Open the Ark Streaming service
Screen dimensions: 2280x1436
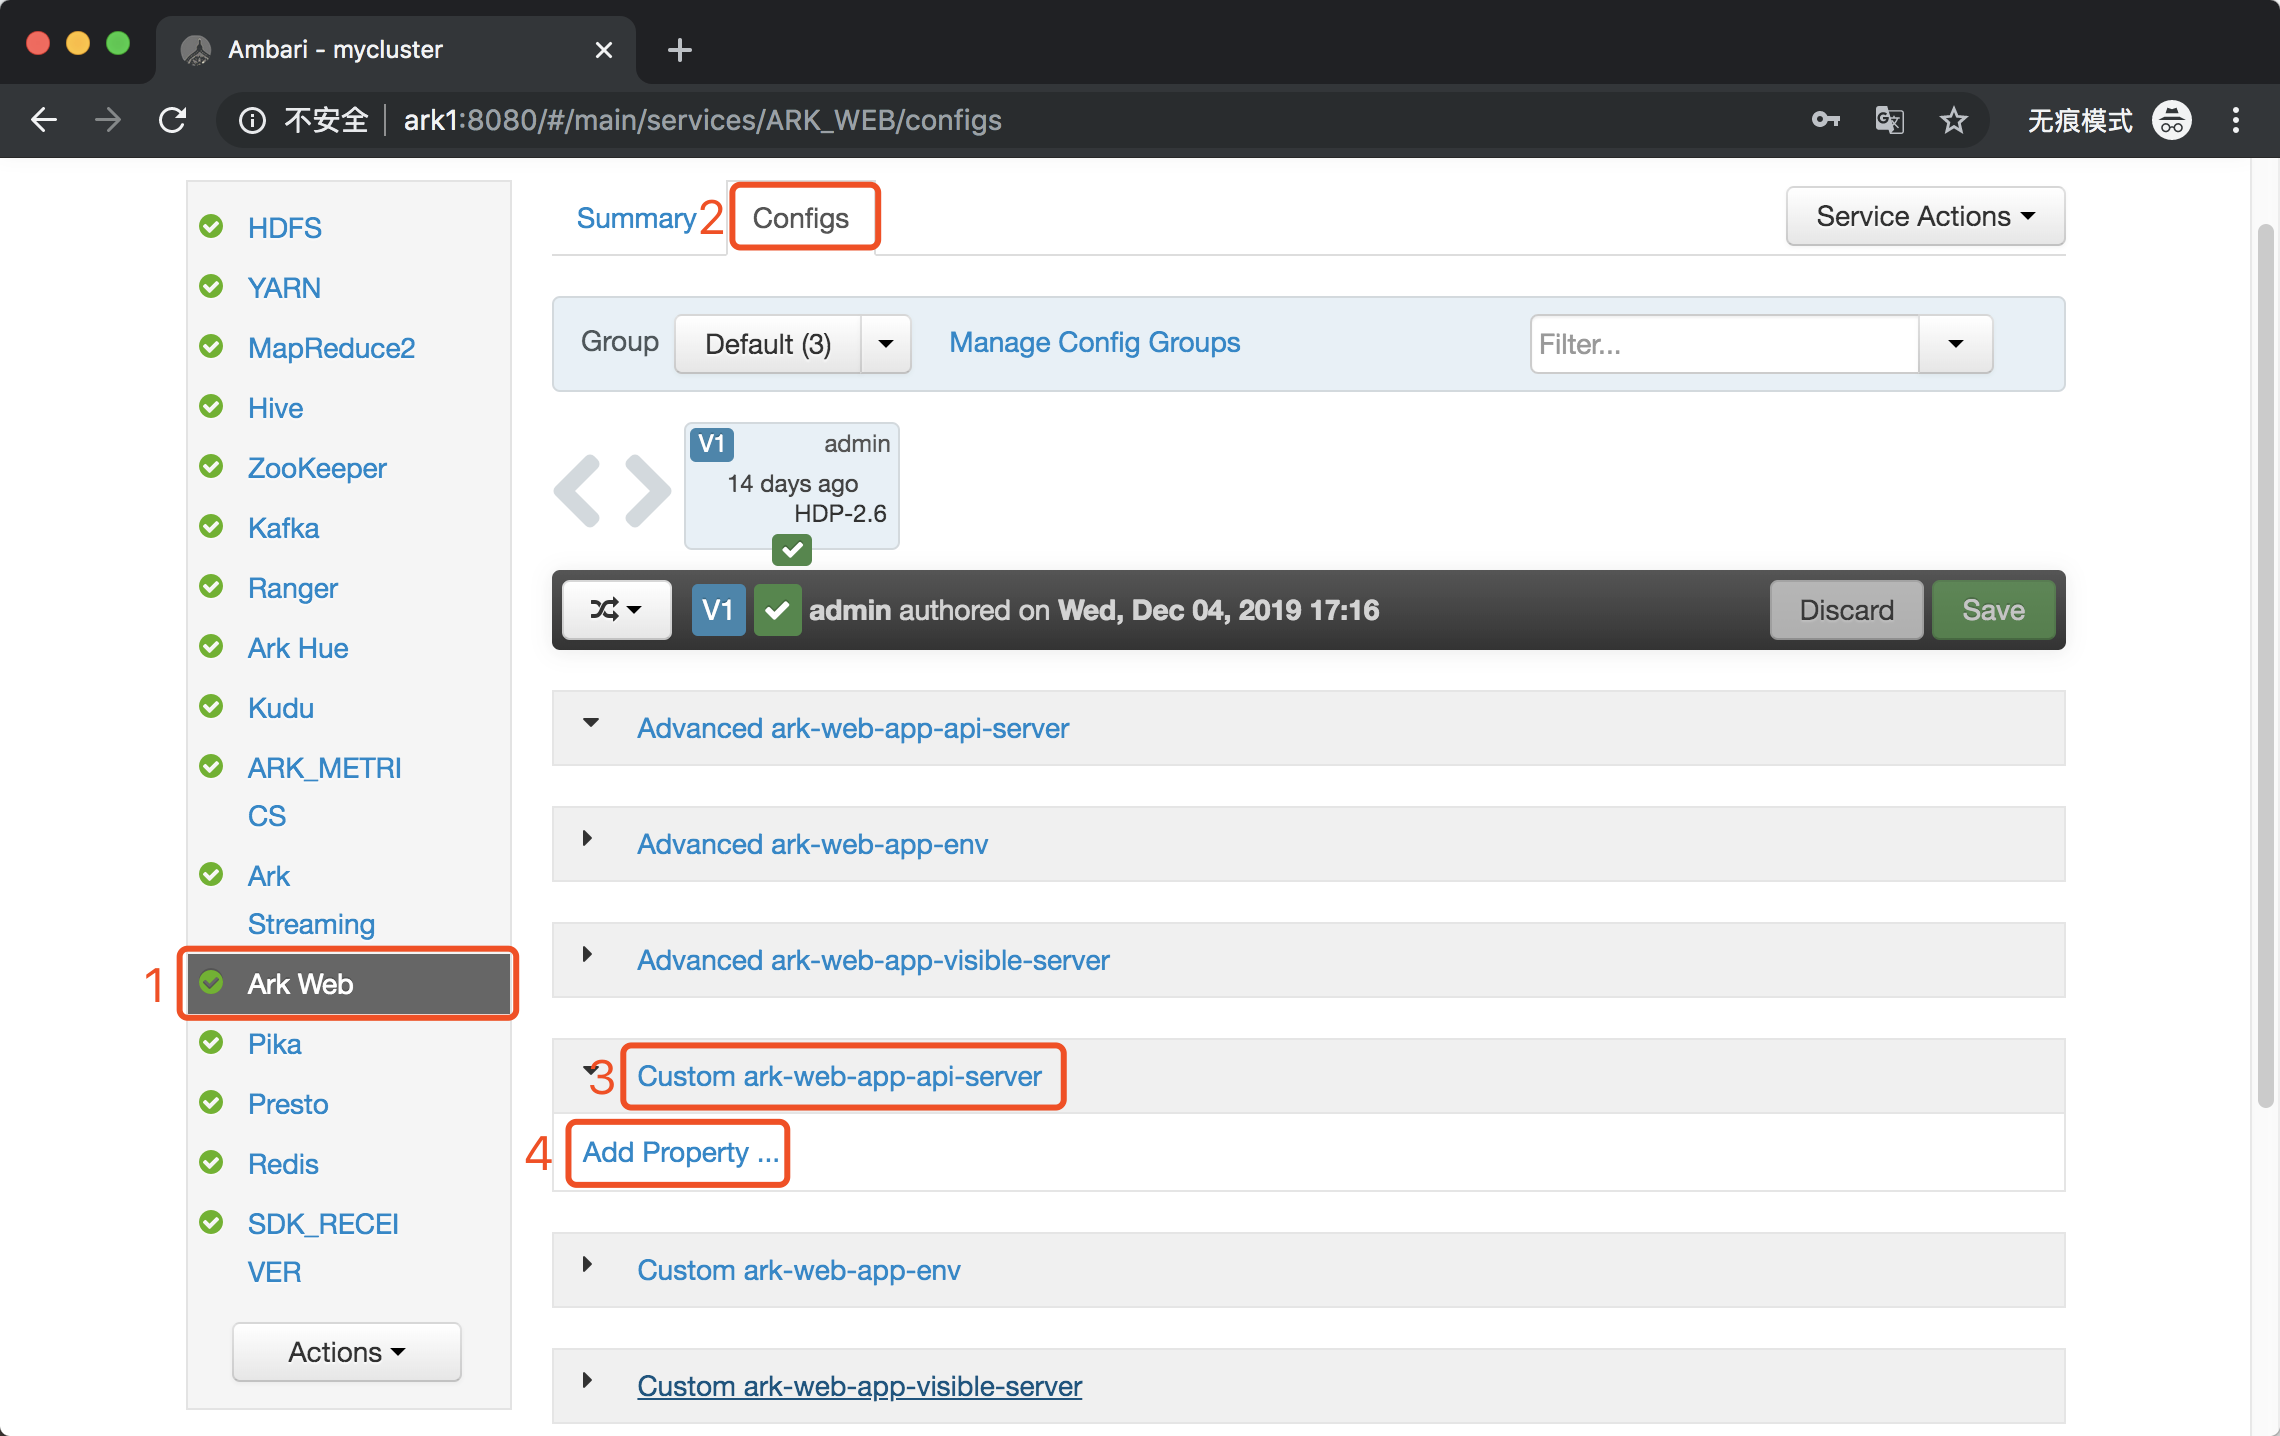311,899
